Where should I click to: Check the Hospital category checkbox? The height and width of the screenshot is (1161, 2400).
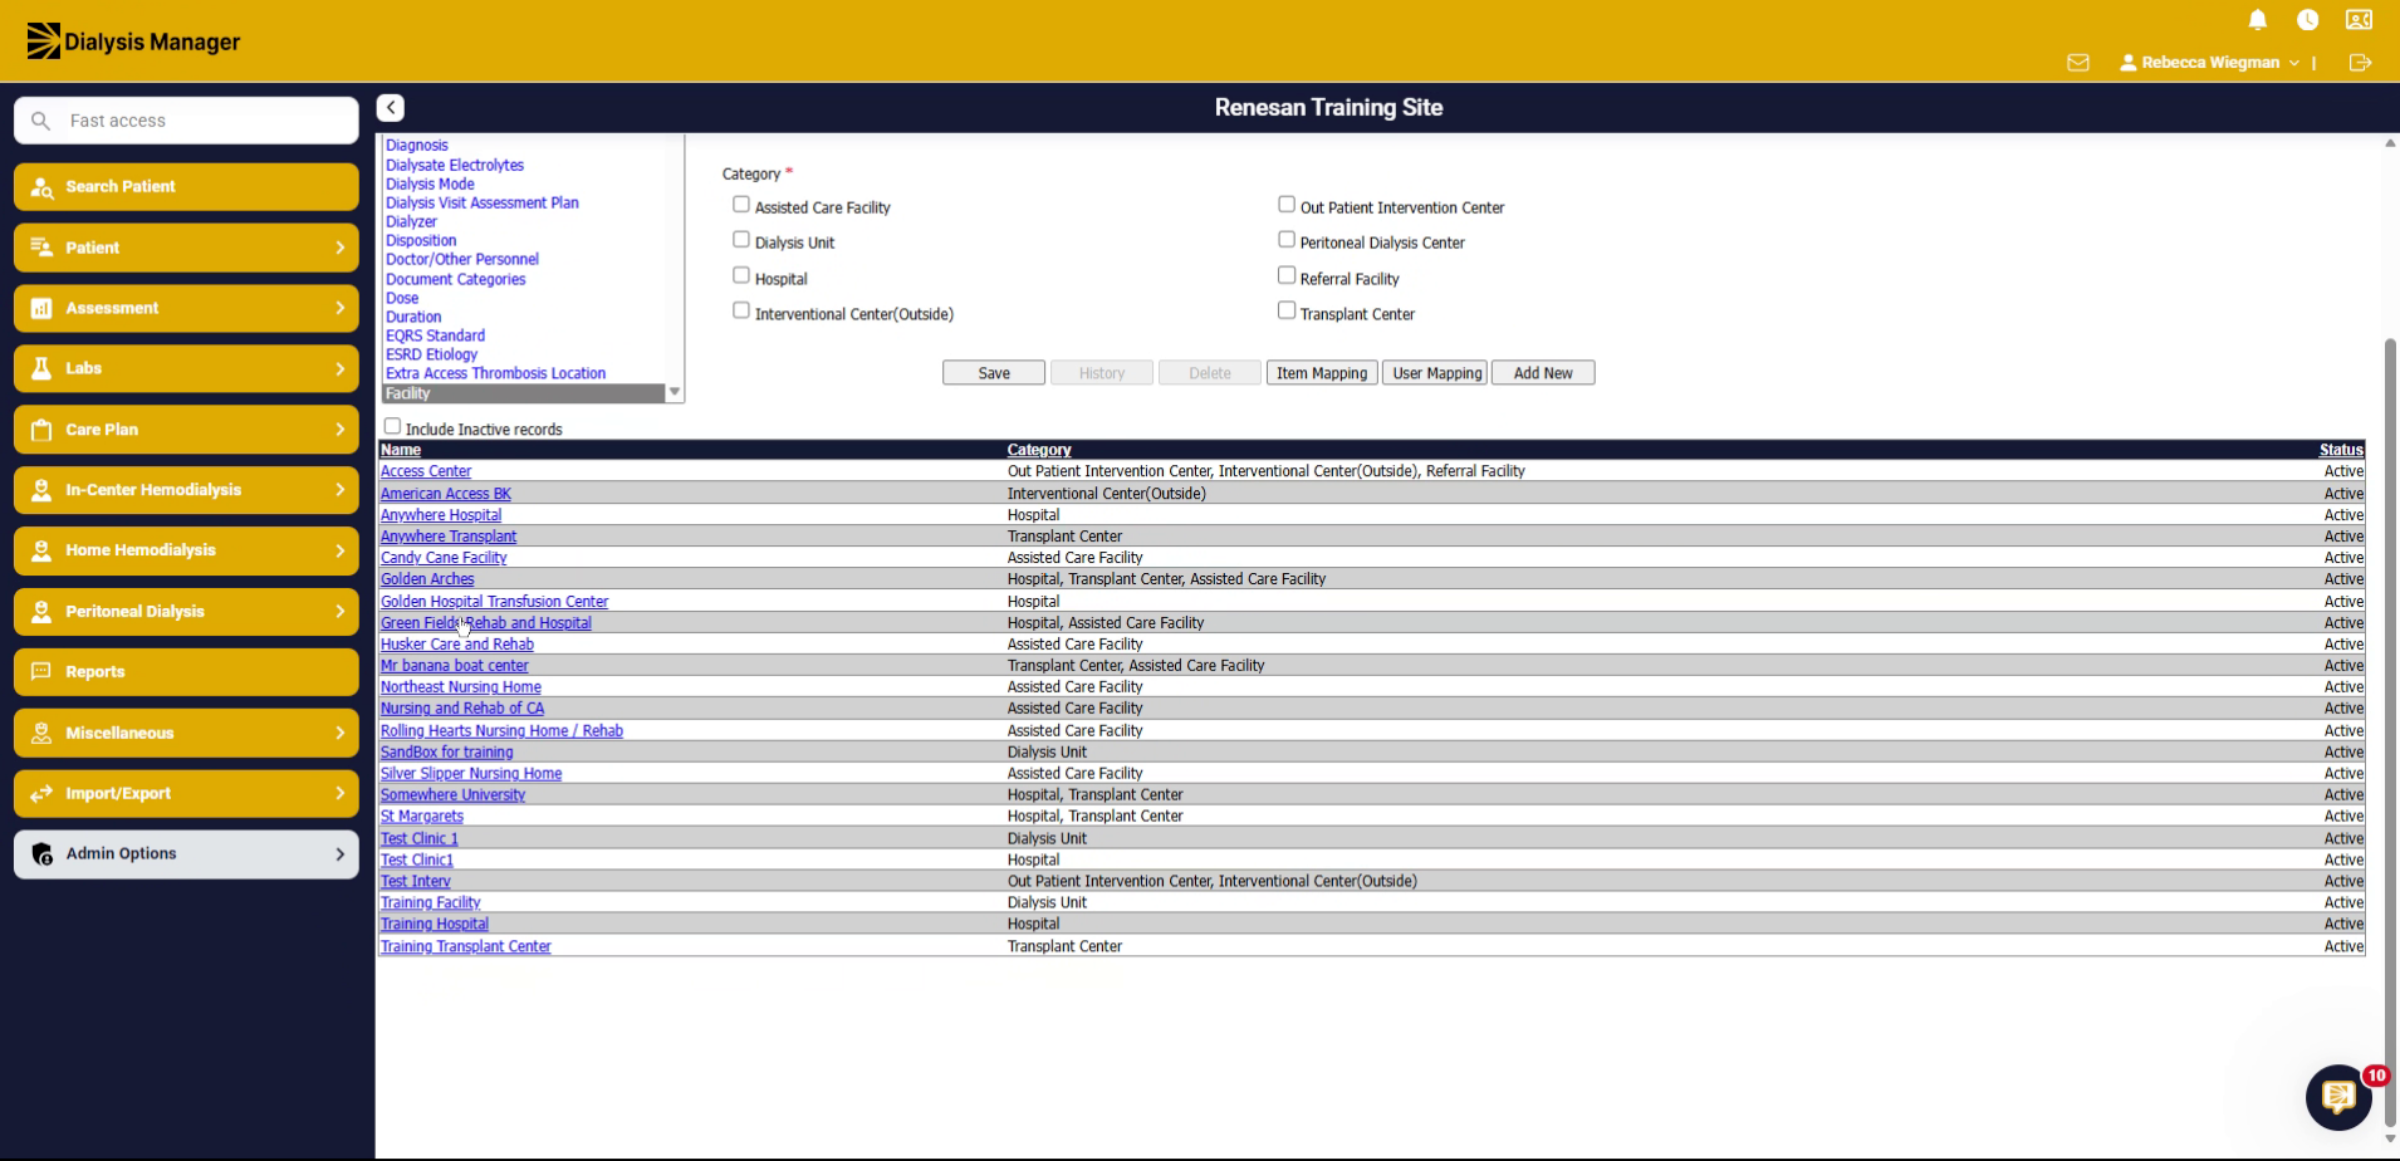pyautogui.click(x=741, y=276)
